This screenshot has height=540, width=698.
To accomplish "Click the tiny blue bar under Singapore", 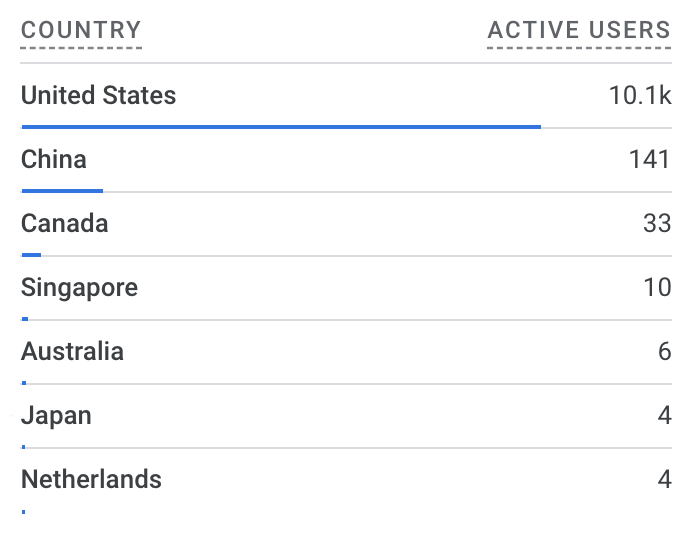I will point(25,319).
